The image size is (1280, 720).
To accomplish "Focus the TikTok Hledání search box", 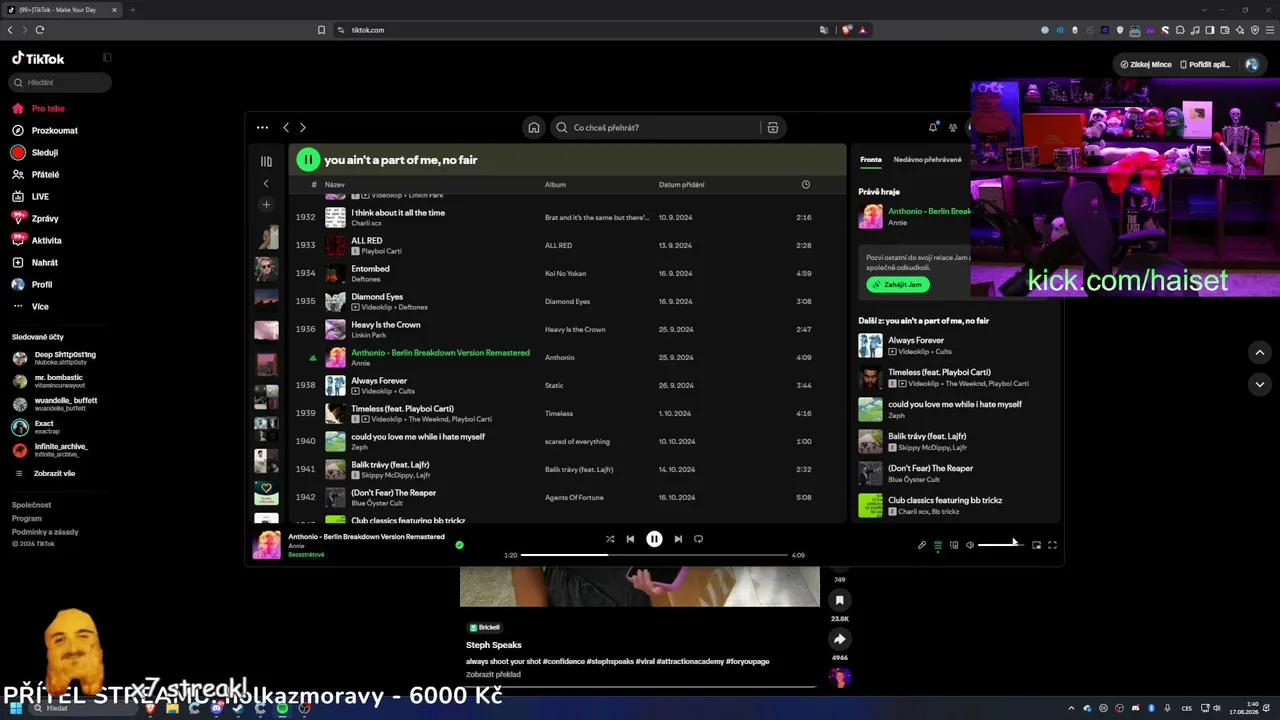I will tap(60, 83).
